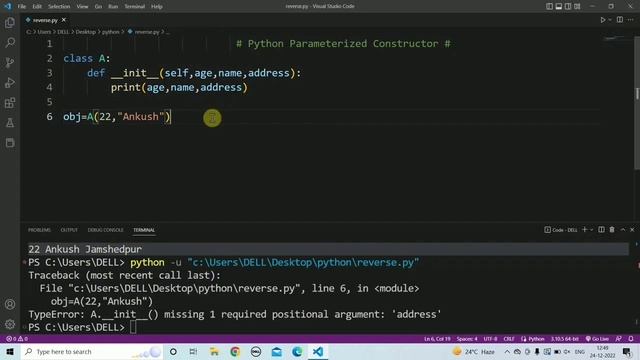640x360 pixels.
Task: Switch to the Debug Console tab
Action: (x=105, y=230)
